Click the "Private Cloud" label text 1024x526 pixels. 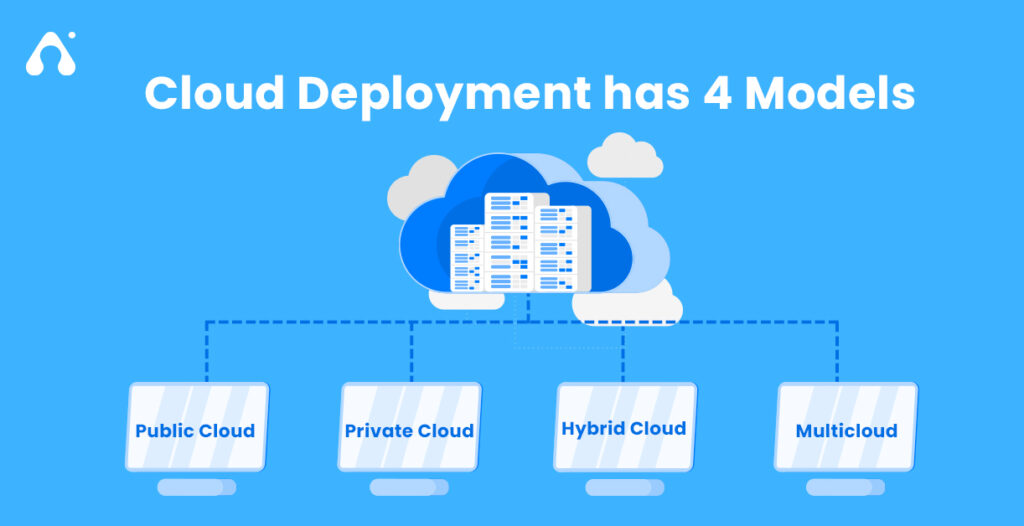[x=409, y=431]
